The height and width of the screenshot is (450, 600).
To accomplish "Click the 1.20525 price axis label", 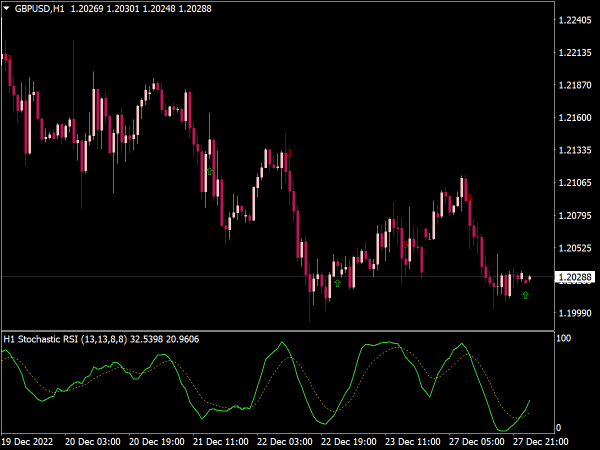I will click(x=575, y=248).
